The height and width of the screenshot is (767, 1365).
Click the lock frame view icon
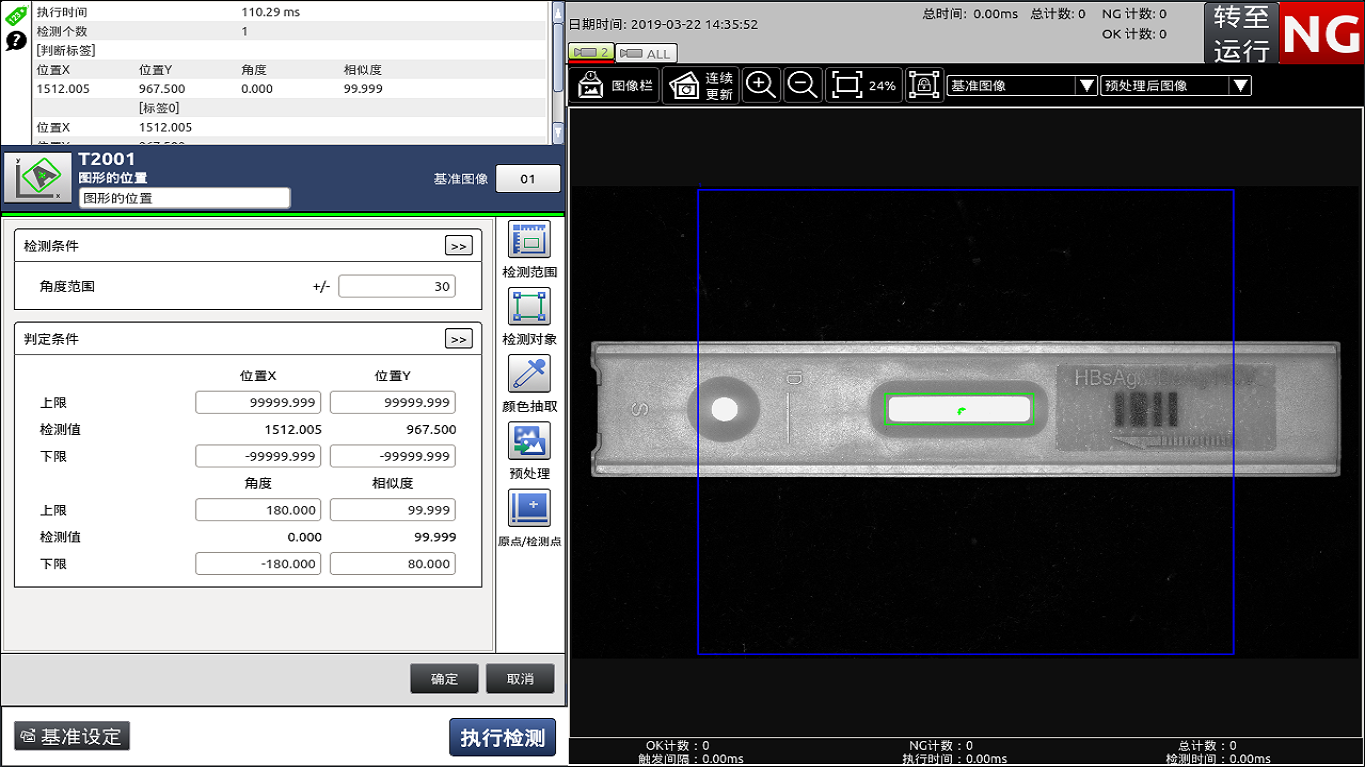[925, 86]
